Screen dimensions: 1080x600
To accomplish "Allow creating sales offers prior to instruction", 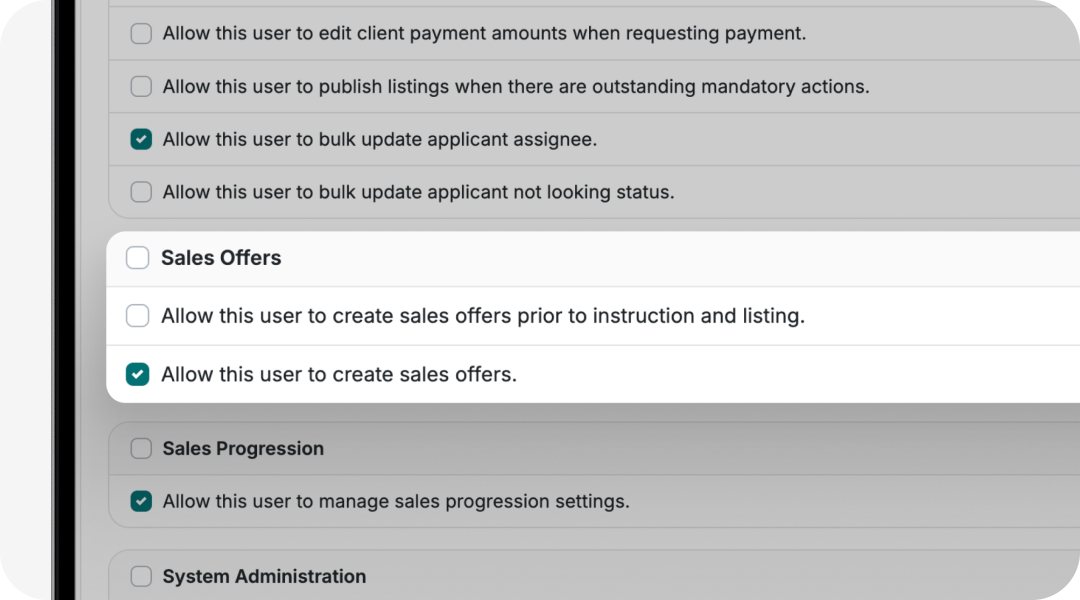I will [137, 315].
